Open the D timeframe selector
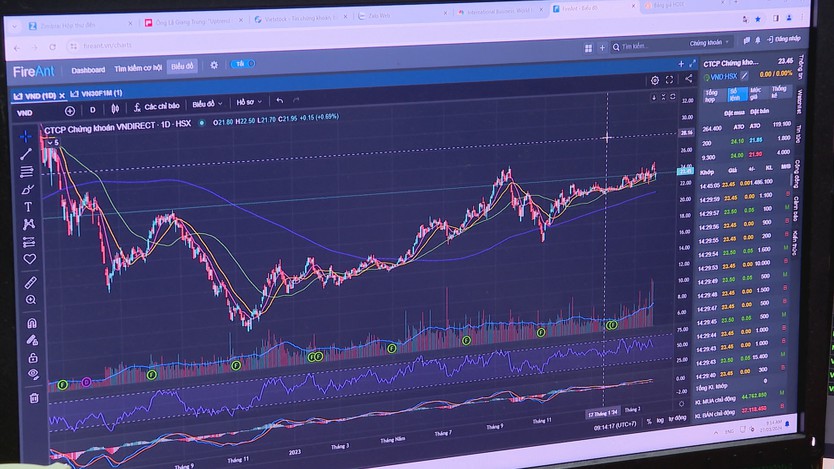Screen dimensions: 834x469 pyautogui.click(x=93, y=110)
